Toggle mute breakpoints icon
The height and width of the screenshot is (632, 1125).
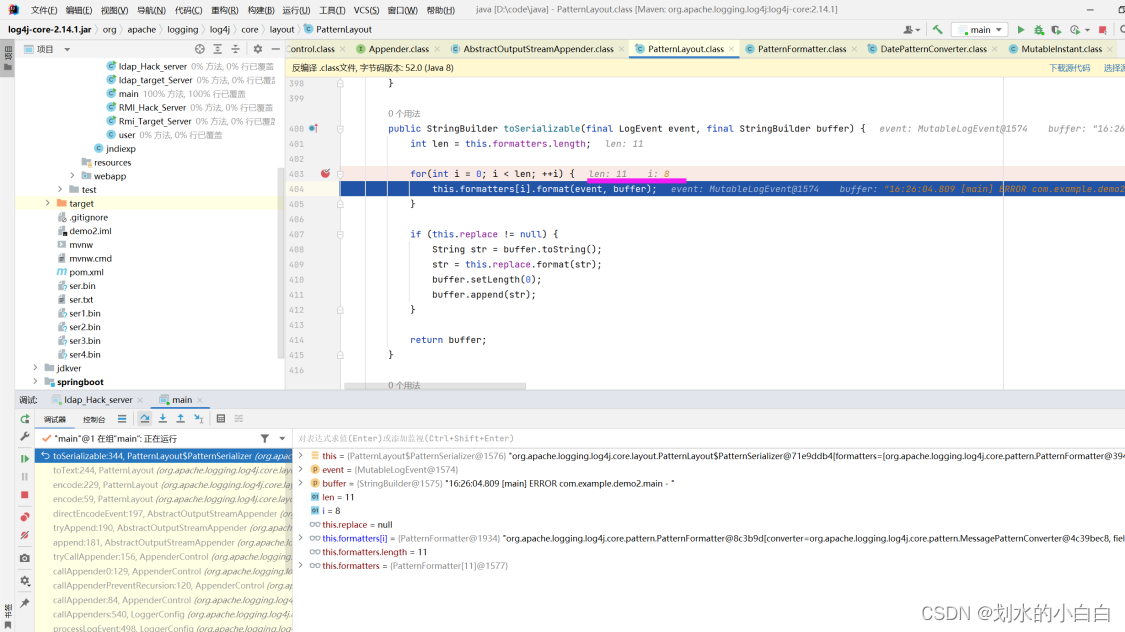pos(25,535)
